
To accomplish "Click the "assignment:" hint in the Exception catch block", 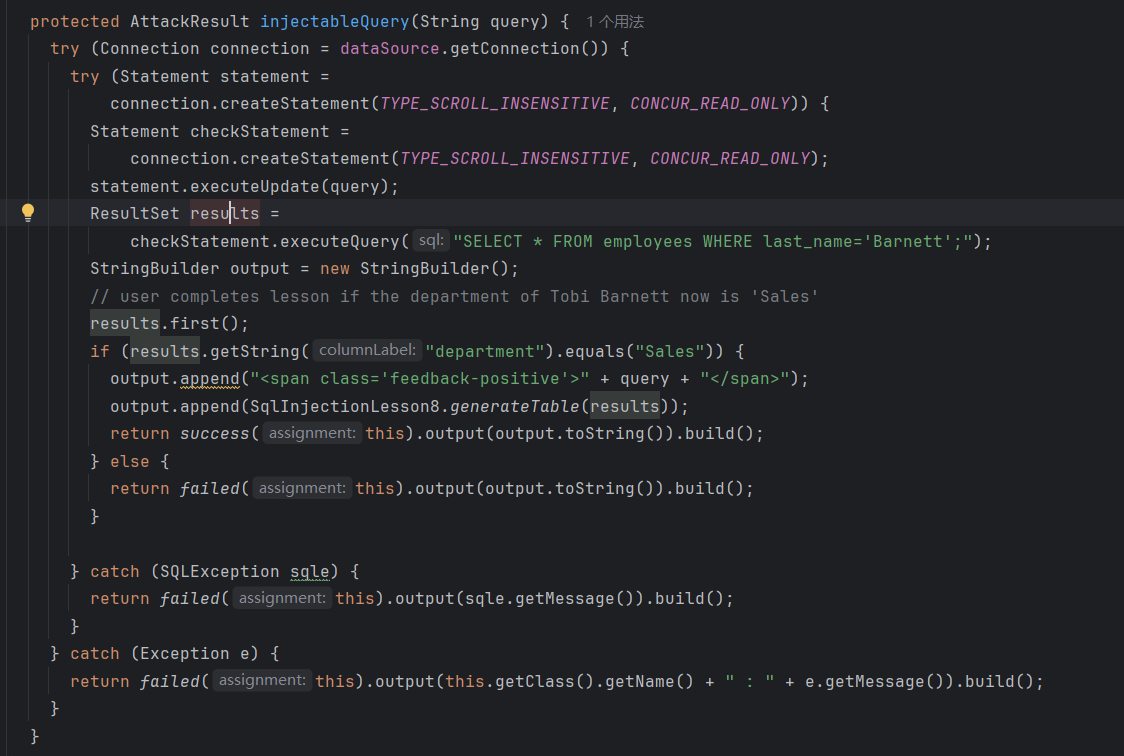I will click(x=262, y=681).
